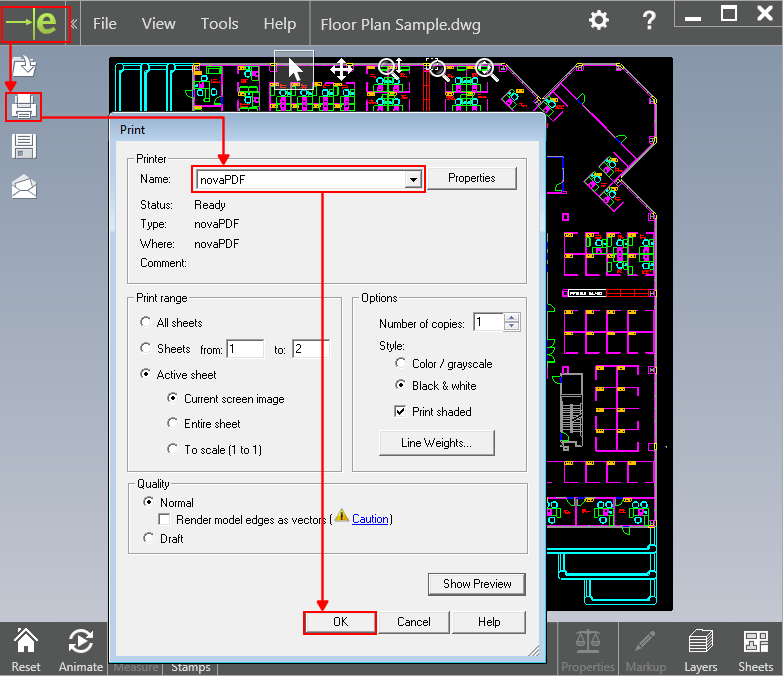Open the Layers panel icon
The height and width of the screenshot is (676, 783).
(700, 650)
